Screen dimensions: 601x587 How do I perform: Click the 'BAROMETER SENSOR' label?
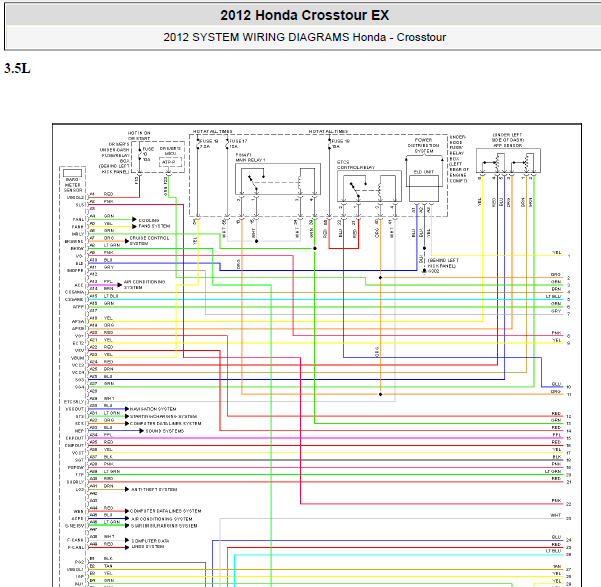click(72, 185)
